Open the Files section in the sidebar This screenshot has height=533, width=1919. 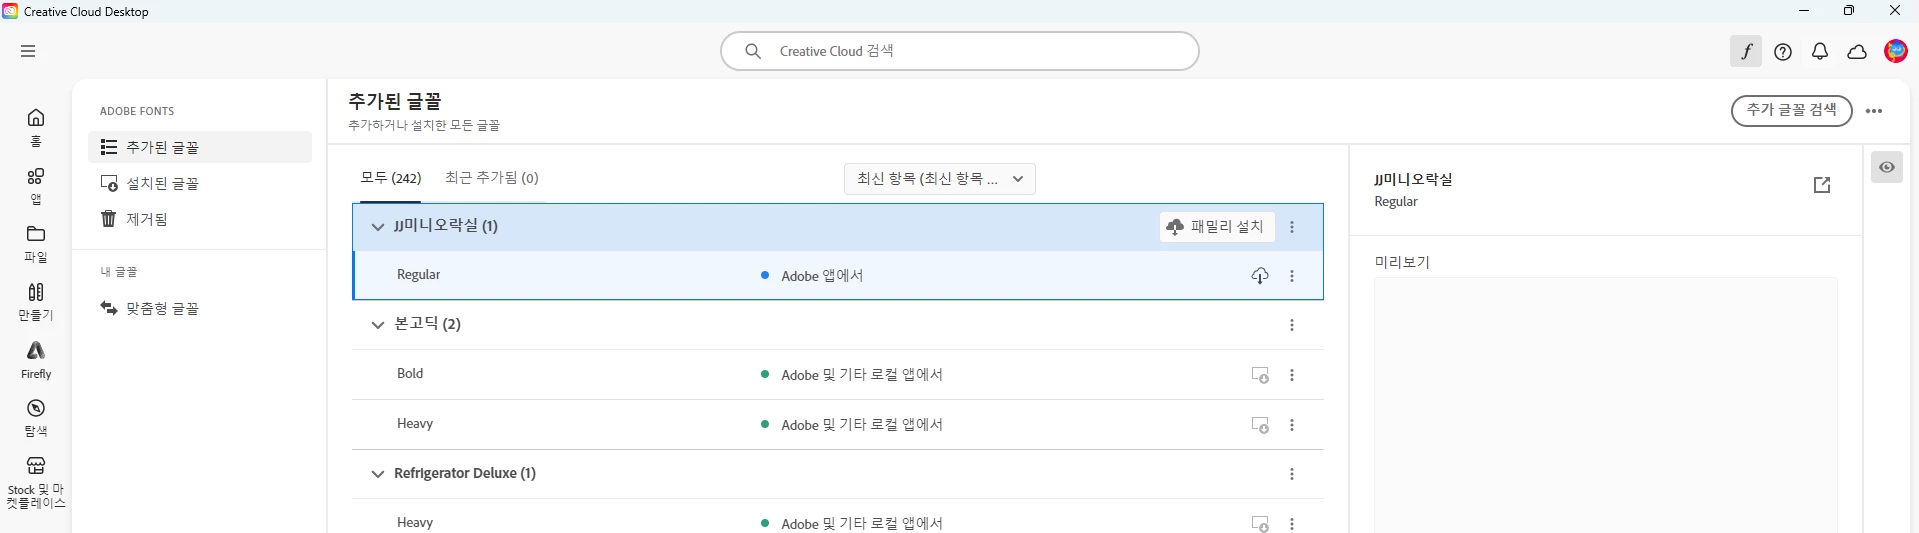pos(36,244)
